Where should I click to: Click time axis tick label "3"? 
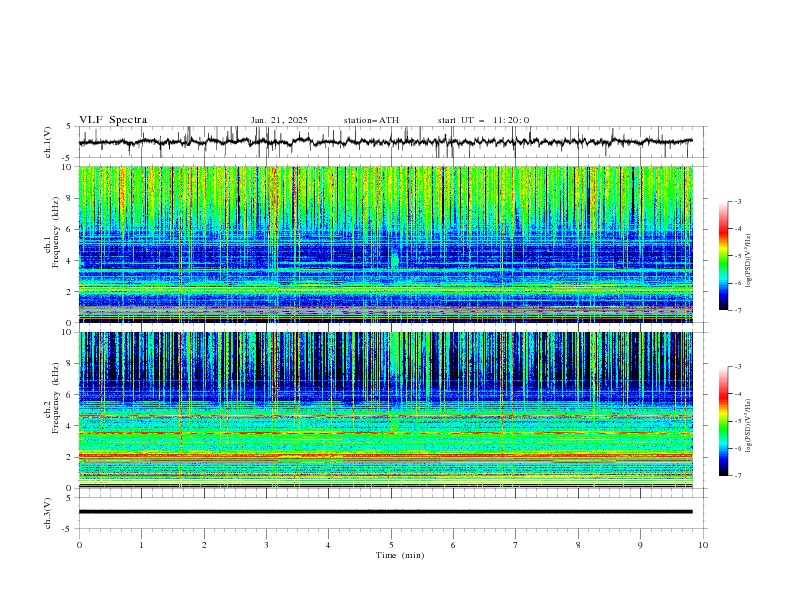(x=266, y=545)
